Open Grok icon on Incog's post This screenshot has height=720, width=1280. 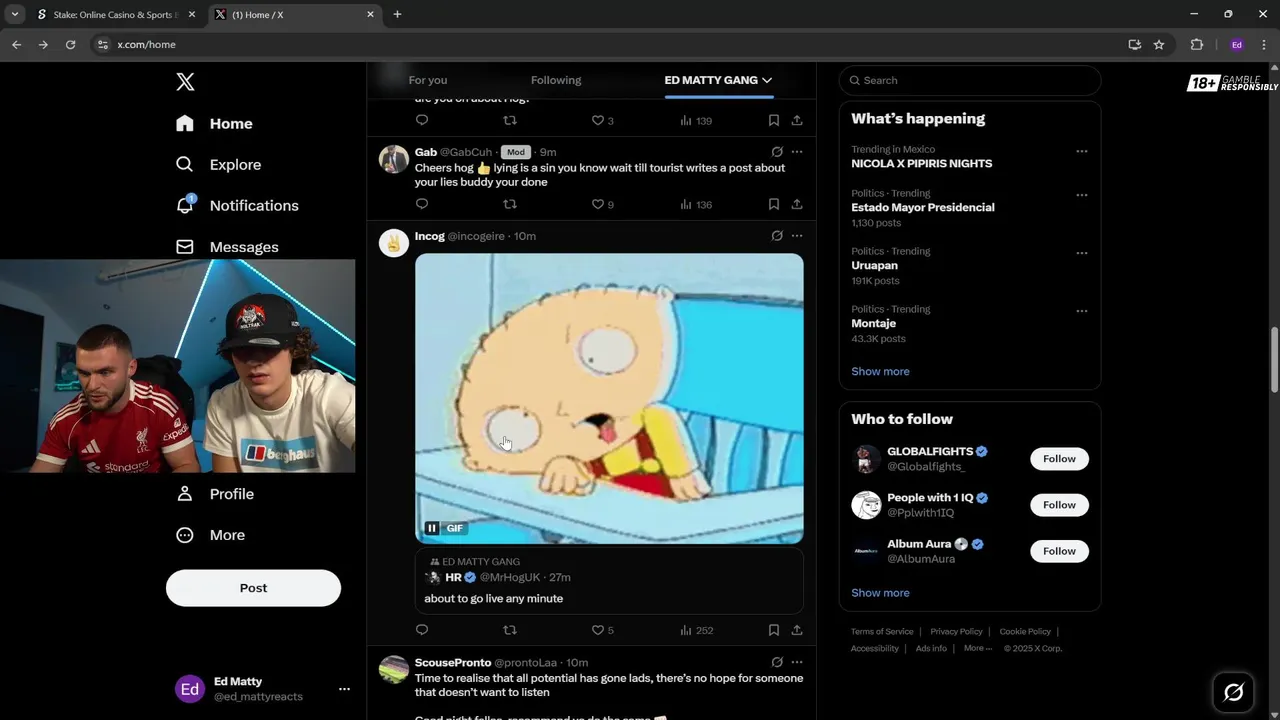tap(777, 236)
